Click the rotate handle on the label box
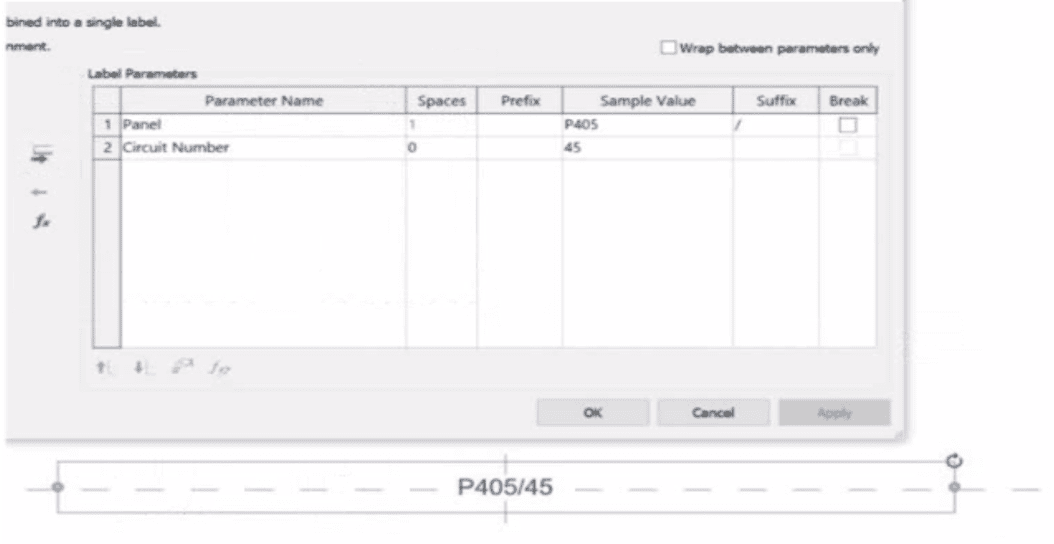Viewport: 1054px width, 544px height. 953,460
